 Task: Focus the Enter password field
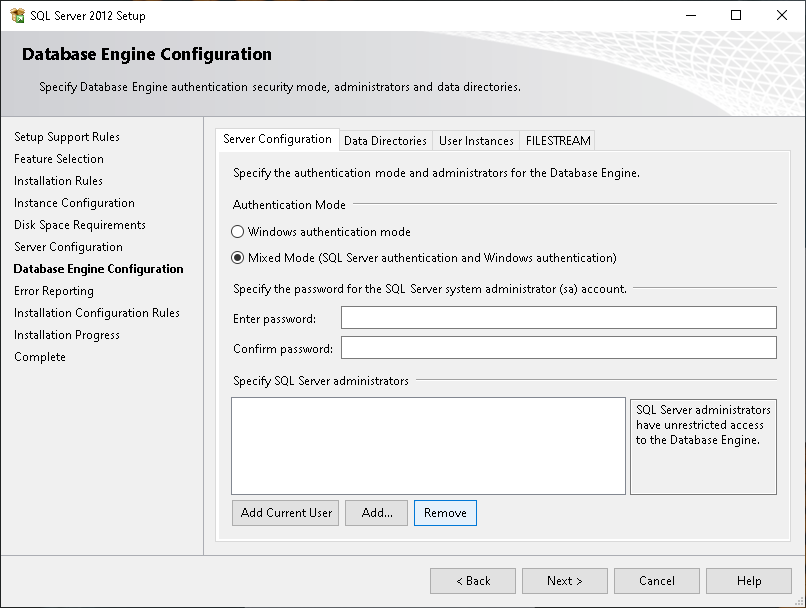point(559,318)
